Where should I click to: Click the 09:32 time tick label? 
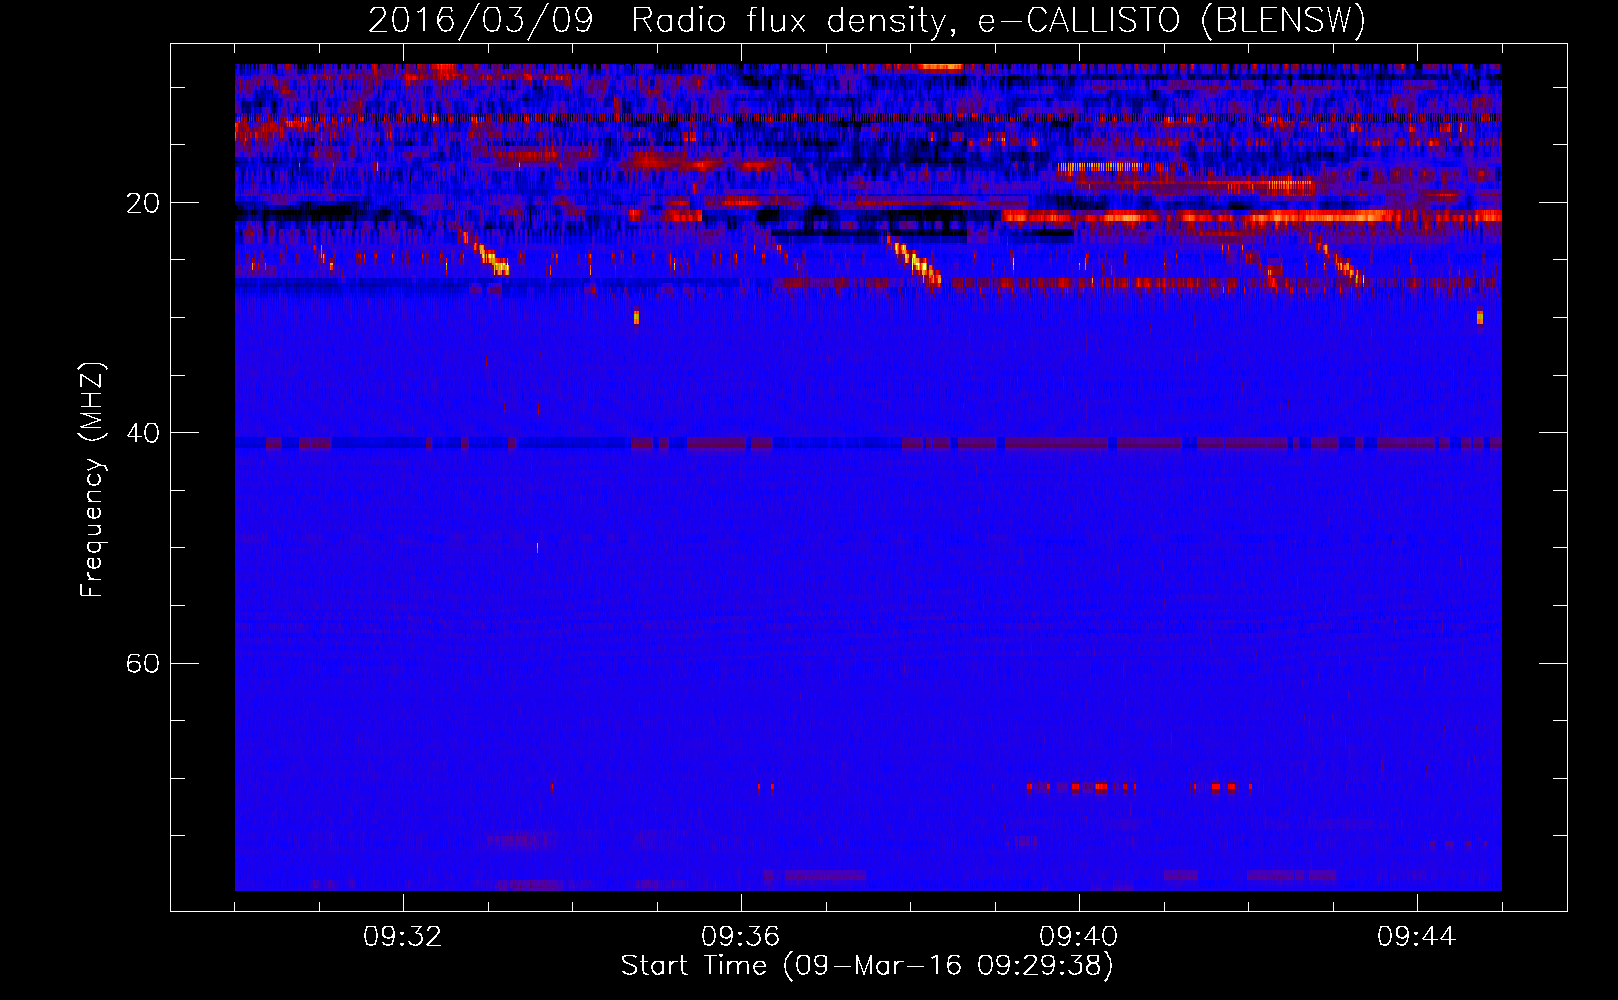(403, 937)
